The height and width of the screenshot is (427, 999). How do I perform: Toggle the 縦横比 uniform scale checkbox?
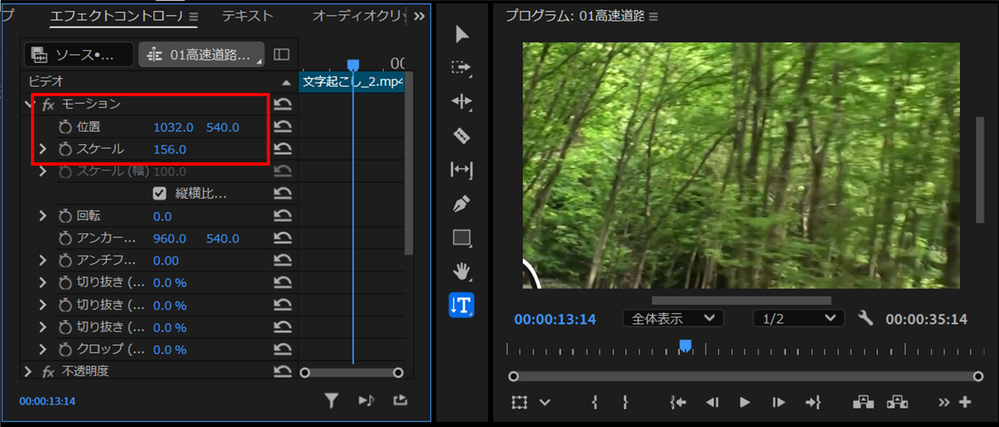160,193
